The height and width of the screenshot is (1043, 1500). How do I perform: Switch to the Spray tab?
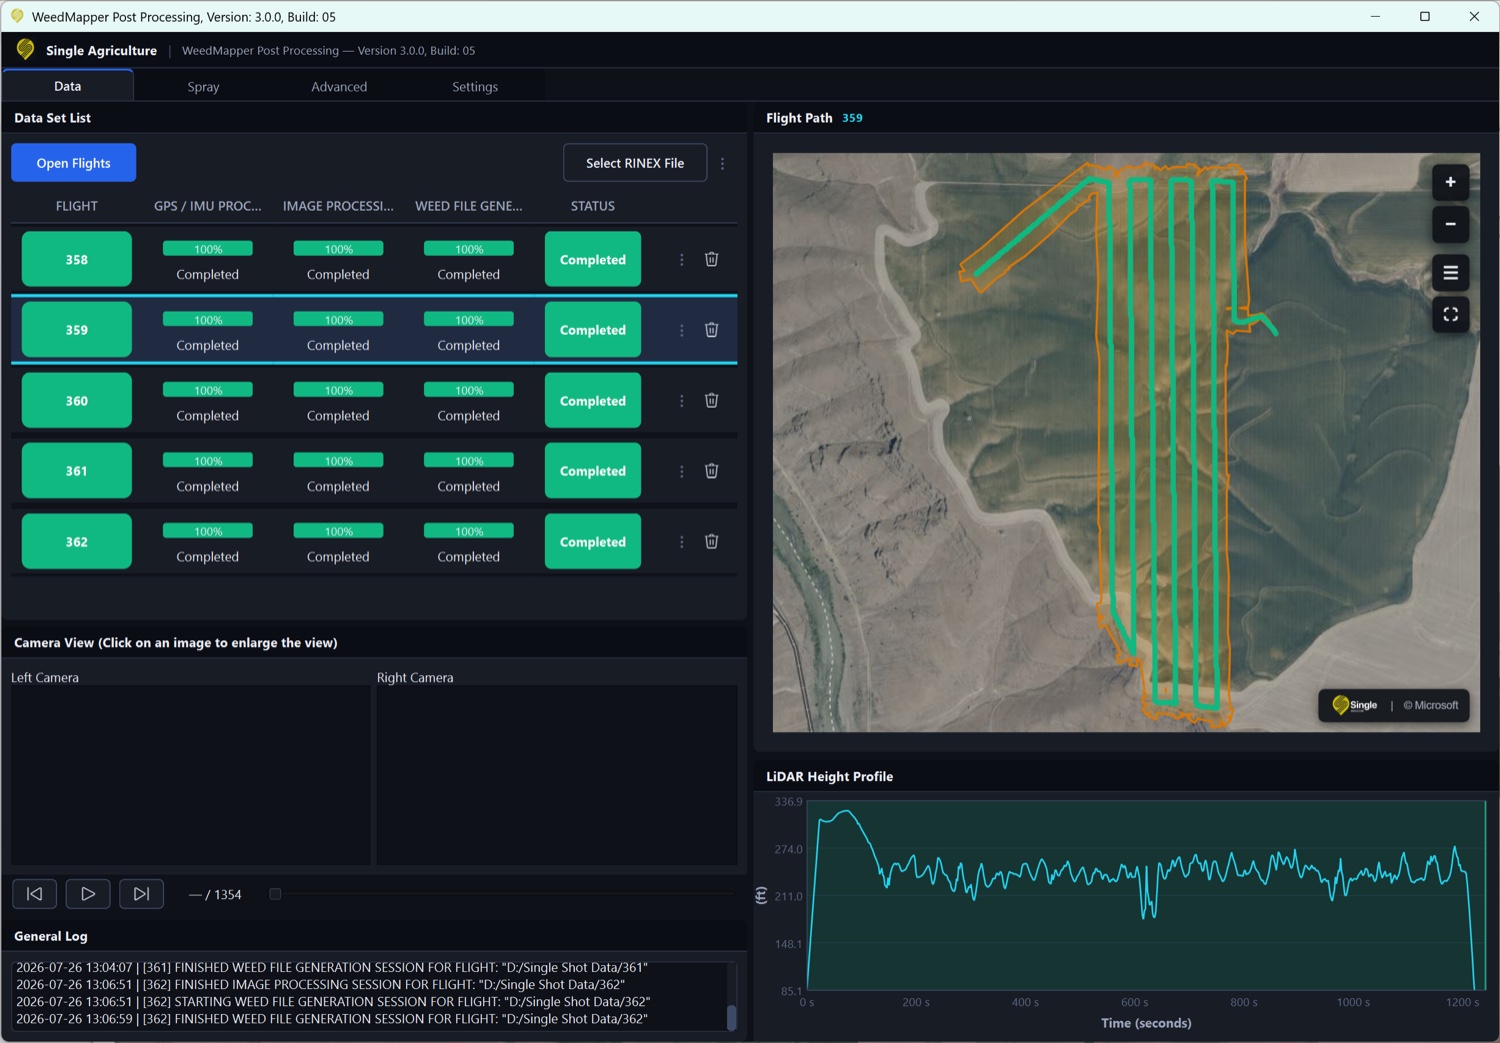click(x=203, y=87)
